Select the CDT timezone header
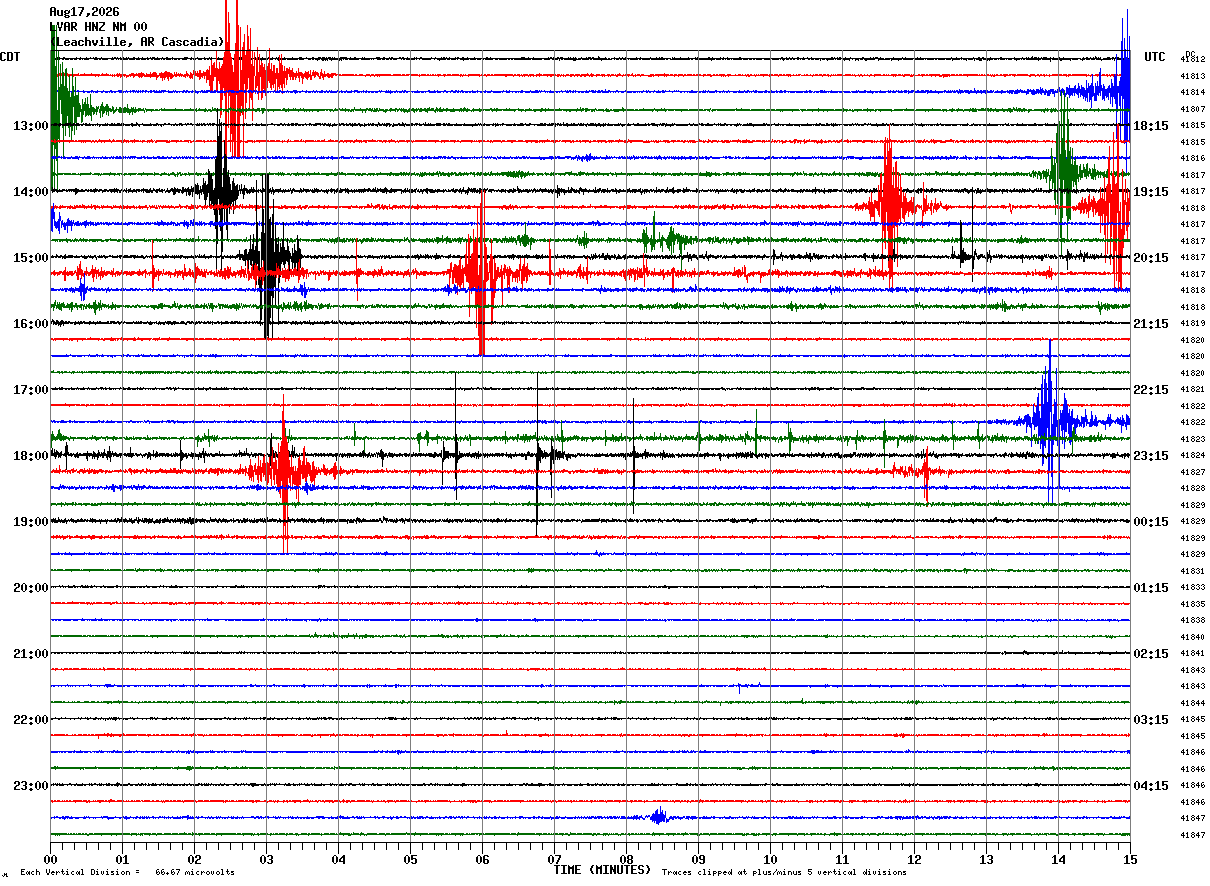 10,57
